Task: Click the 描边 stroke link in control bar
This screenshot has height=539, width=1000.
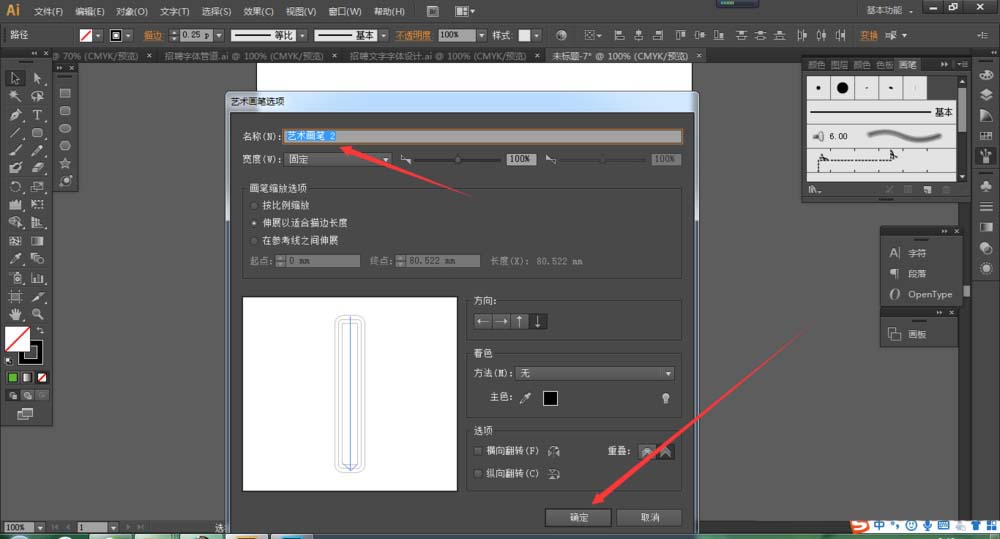Action: (x=152, y=36)
